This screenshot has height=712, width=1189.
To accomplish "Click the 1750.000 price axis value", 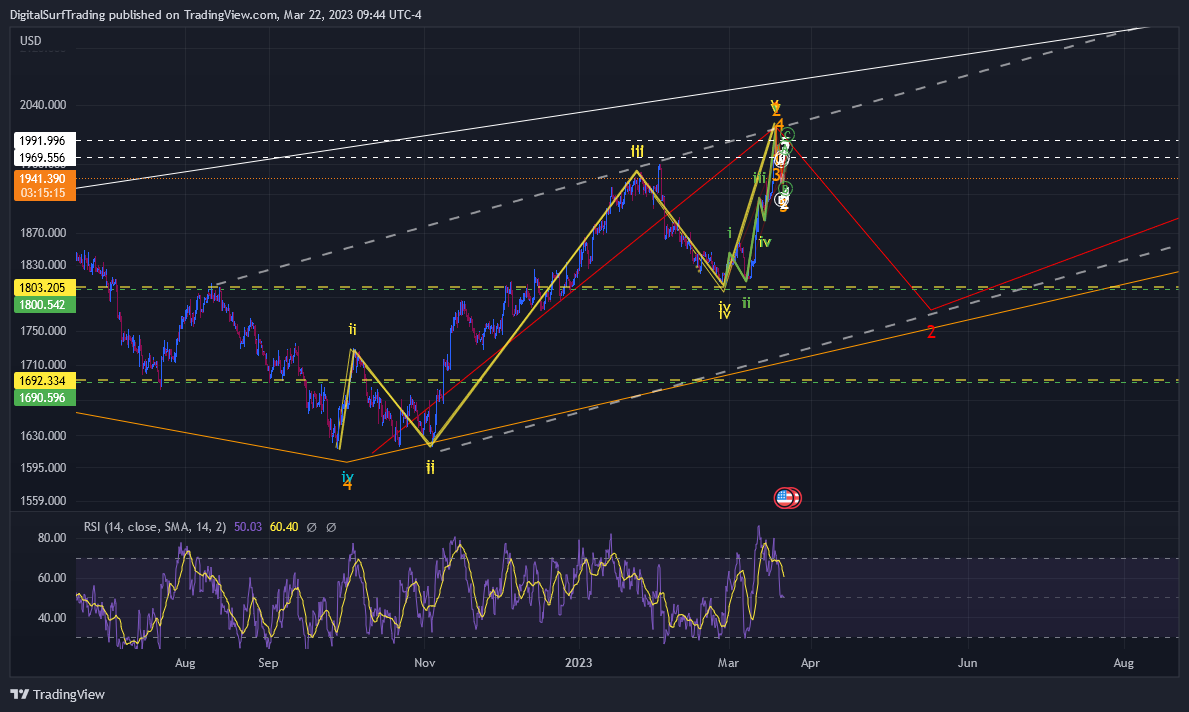I will tap(42, 331).
